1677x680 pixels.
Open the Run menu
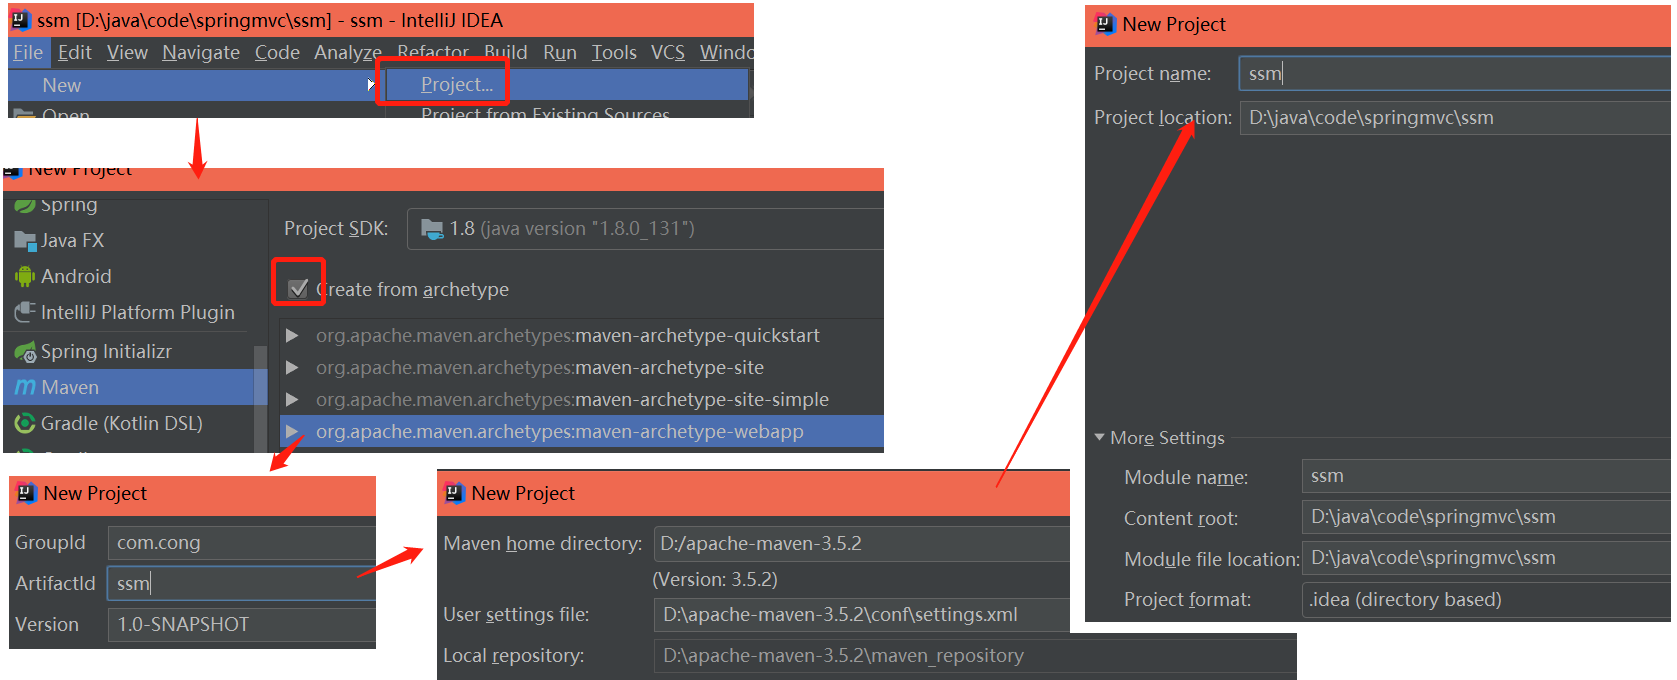coord(560,53)
